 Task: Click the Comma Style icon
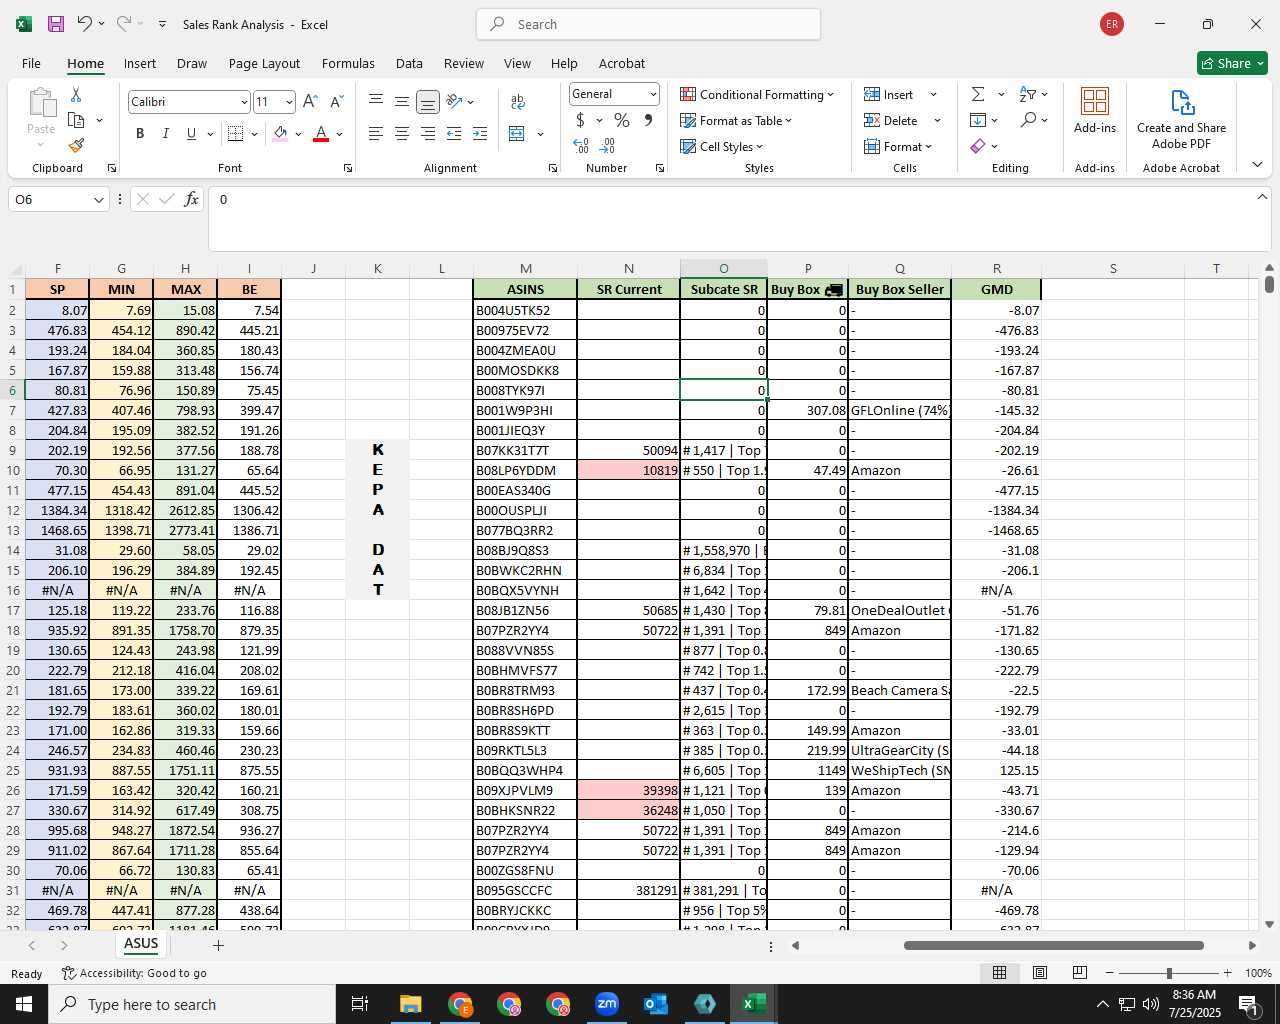tap(648, 120)
